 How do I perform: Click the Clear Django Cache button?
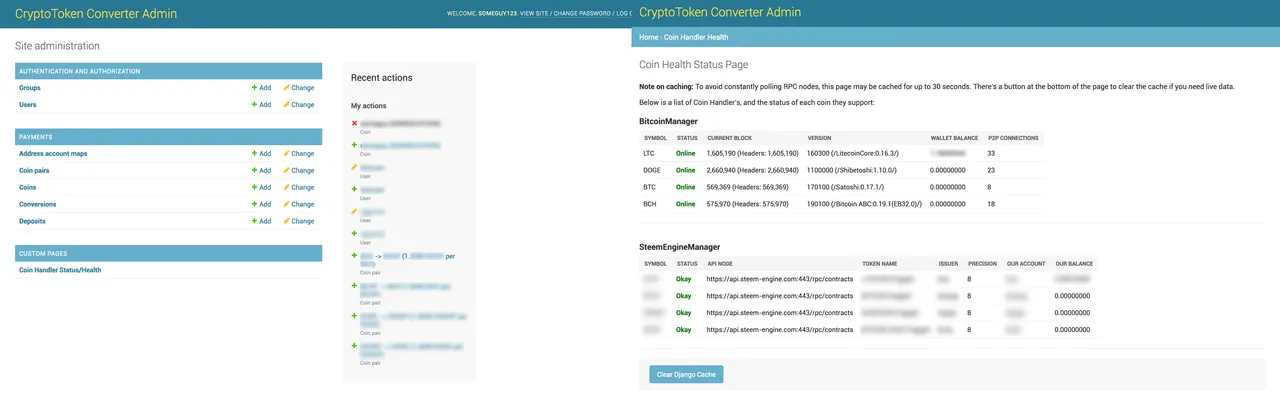[686, 374]
